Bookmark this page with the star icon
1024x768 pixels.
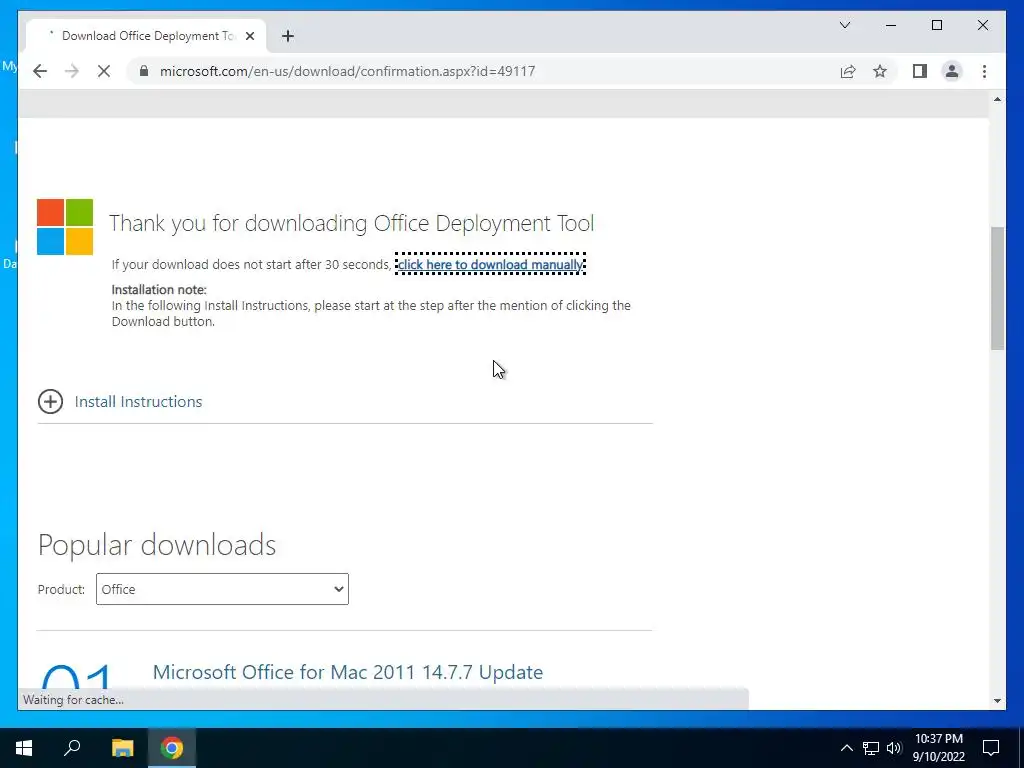880,71
